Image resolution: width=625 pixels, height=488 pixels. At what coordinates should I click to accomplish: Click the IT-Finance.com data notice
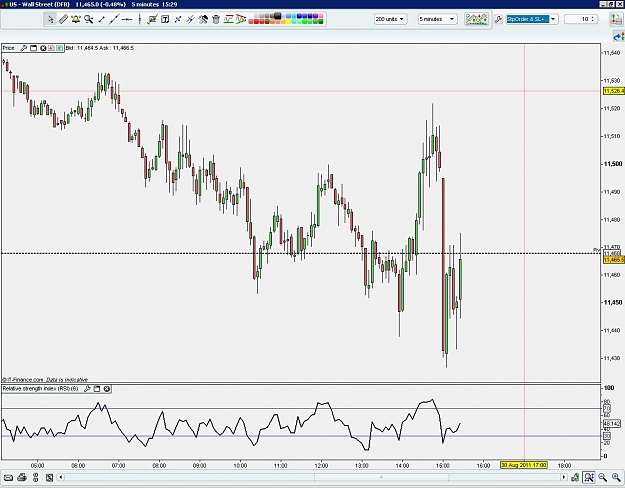coord(45,380)
